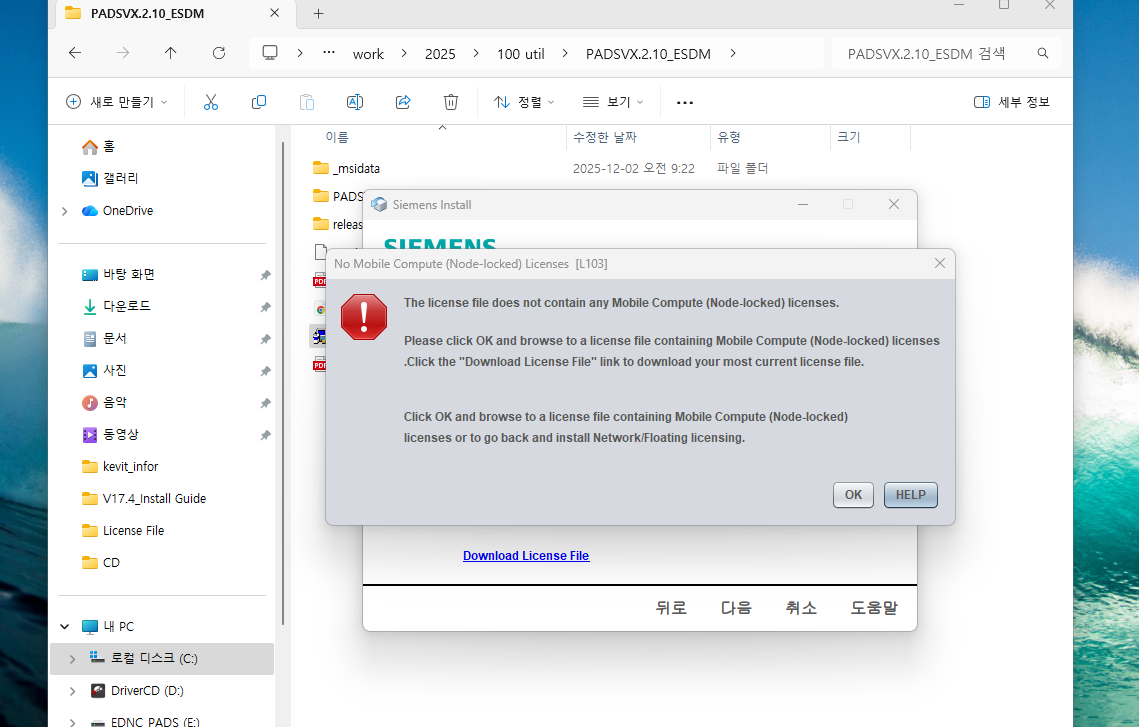Open the Download License File link
This screenshot has height=727, width=1139.
(x=526, y=556)
